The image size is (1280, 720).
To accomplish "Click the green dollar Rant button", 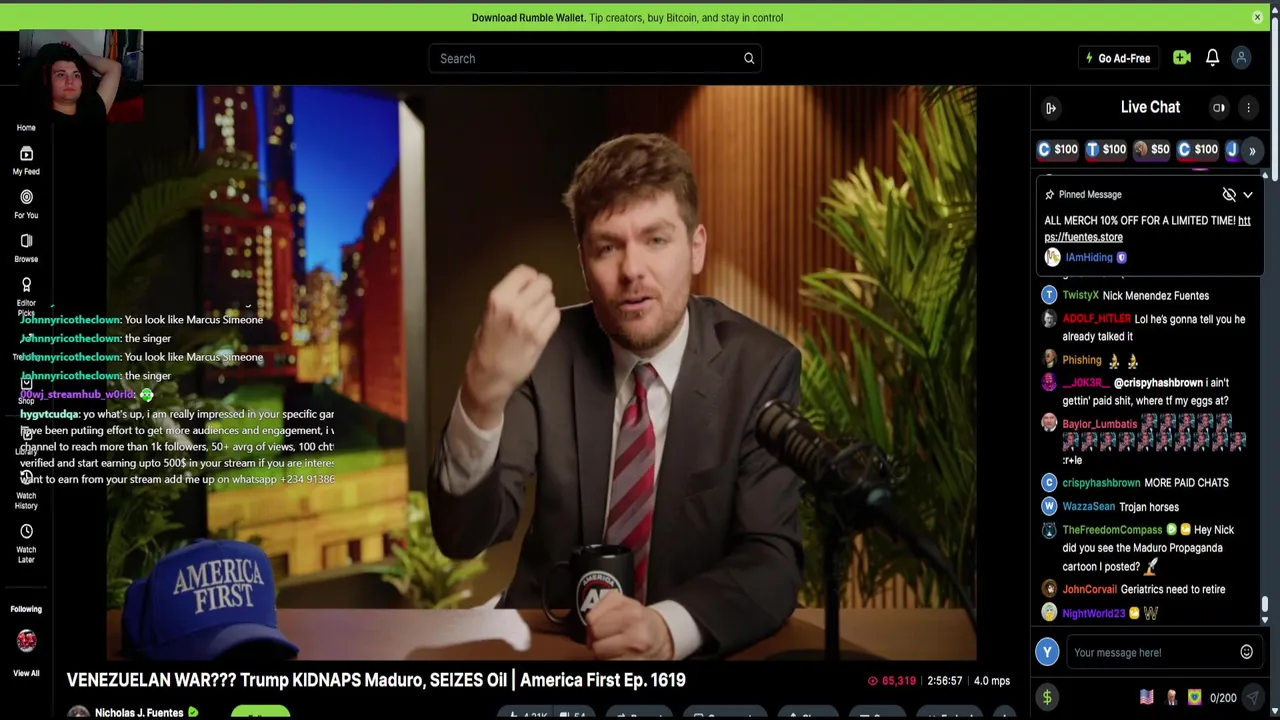I will pos(1047,697).
